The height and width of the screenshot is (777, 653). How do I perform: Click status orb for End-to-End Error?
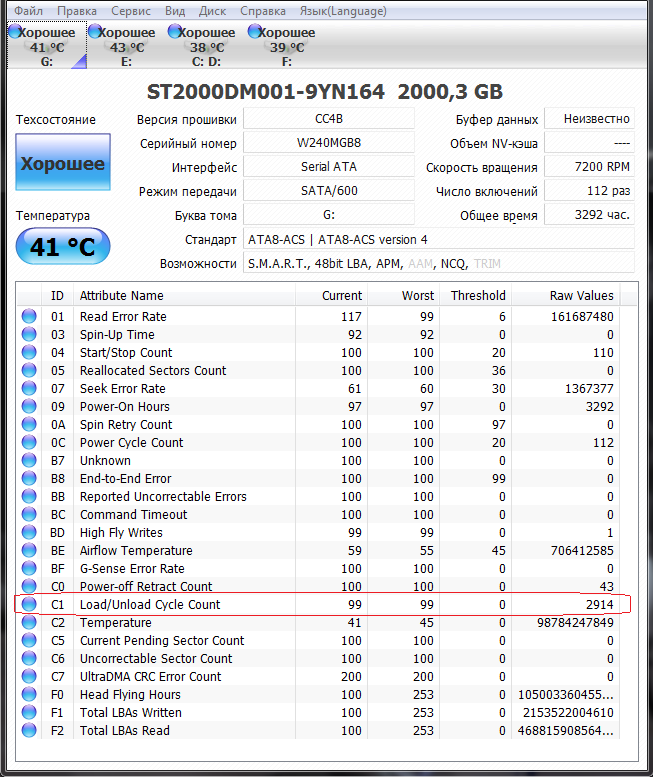pos(29,478)
